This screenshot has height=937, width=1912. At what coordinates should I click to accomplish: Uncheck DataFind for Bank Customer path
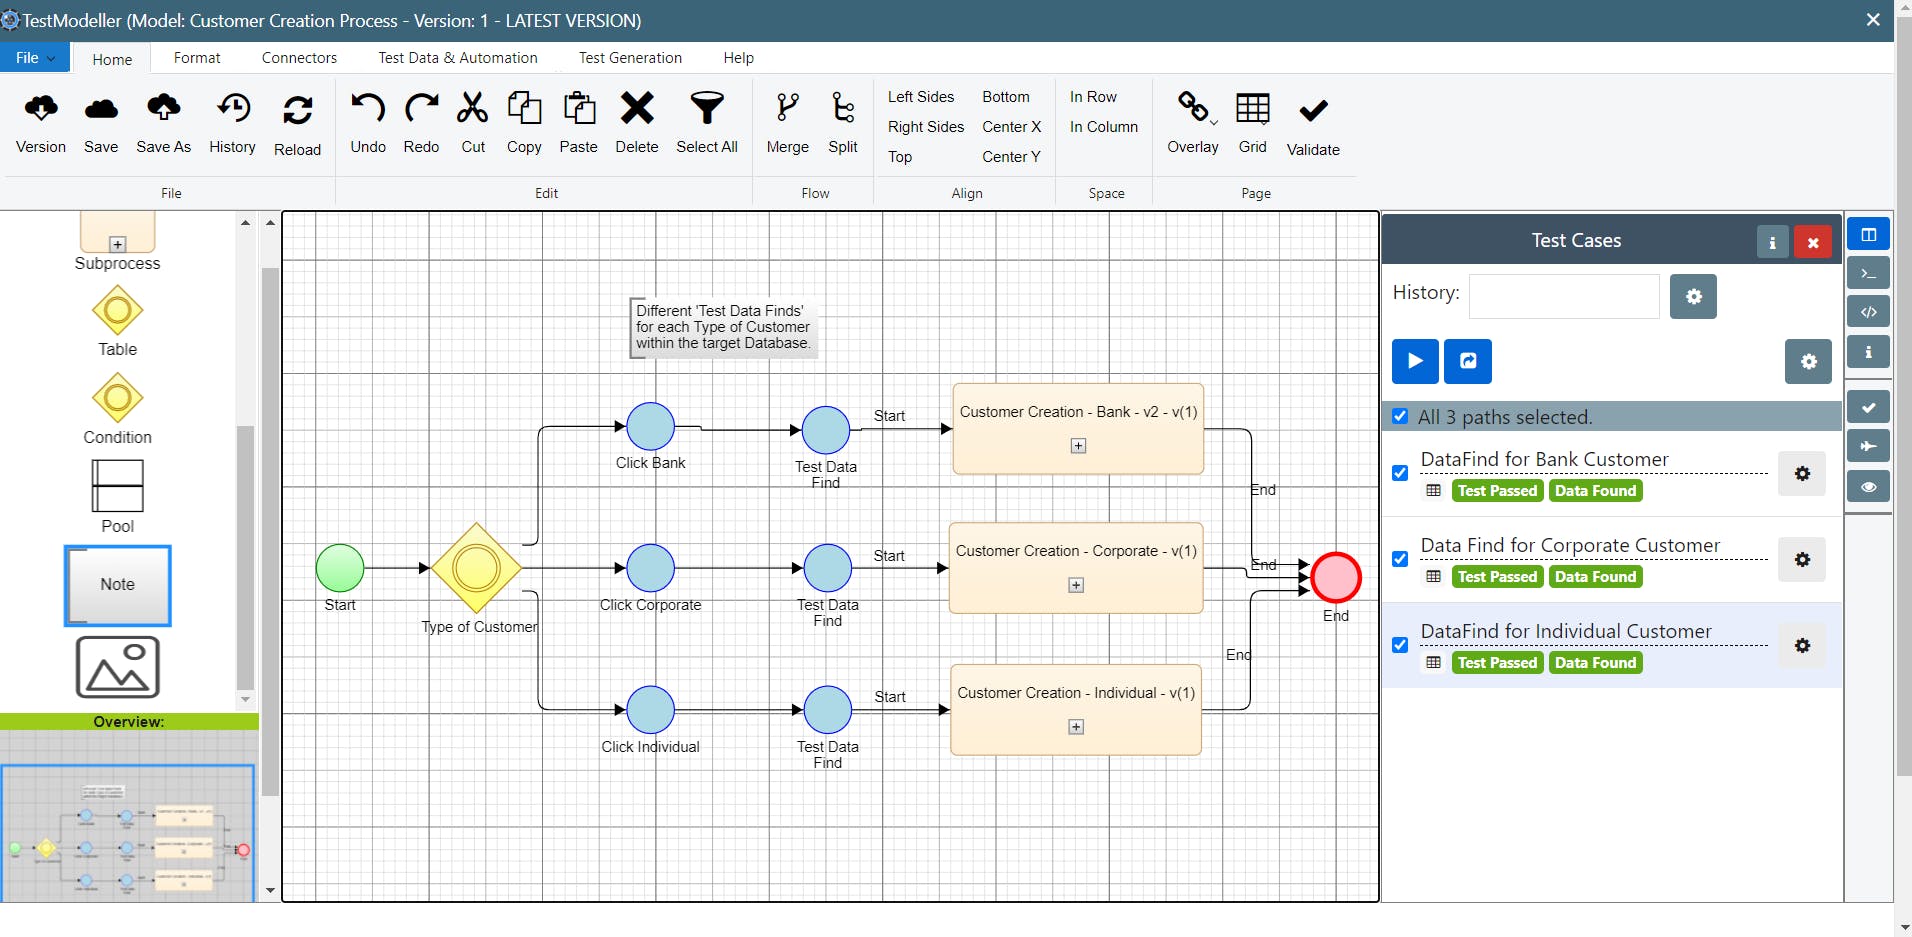point(1400,473)
